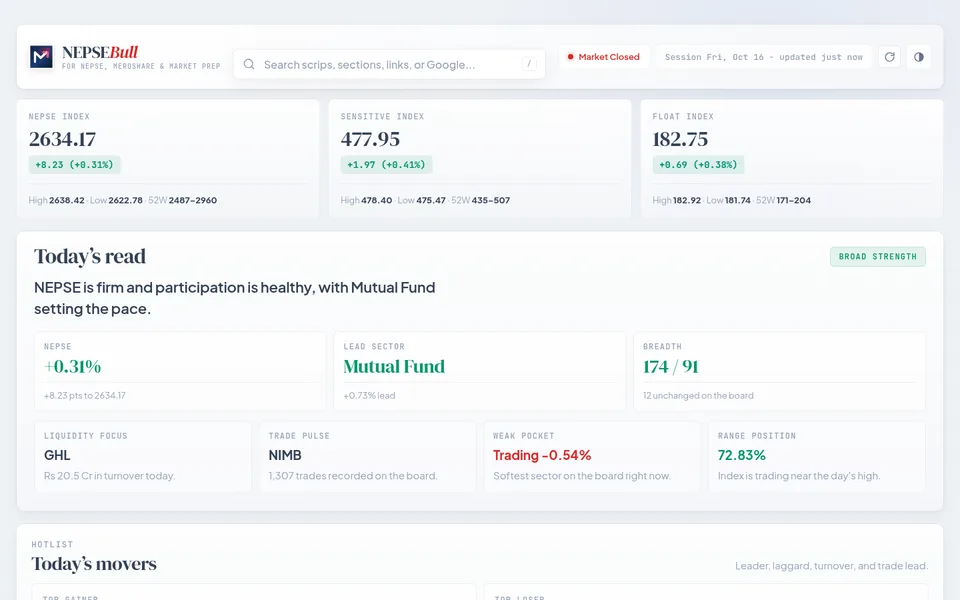Click the Range Position 72.83% tile
The image size is (960, 600).
click(x=817, y=457)
